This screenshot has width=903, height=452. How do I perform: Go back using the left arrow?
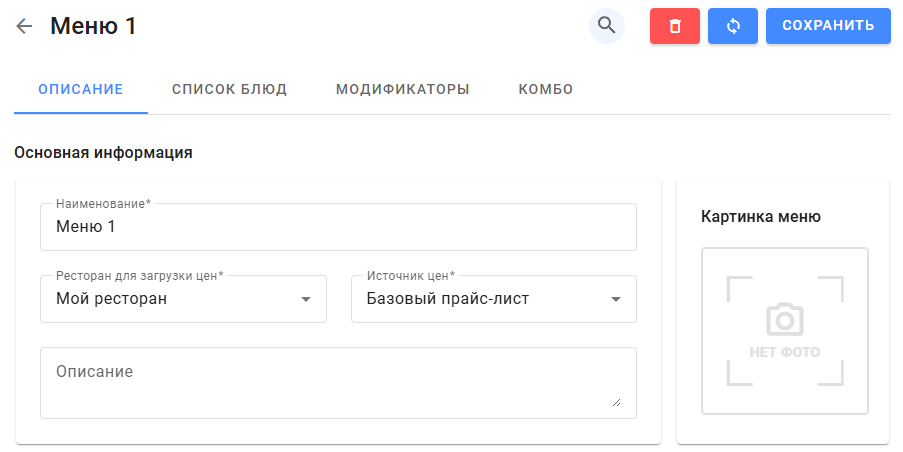[x=25, y=27]
